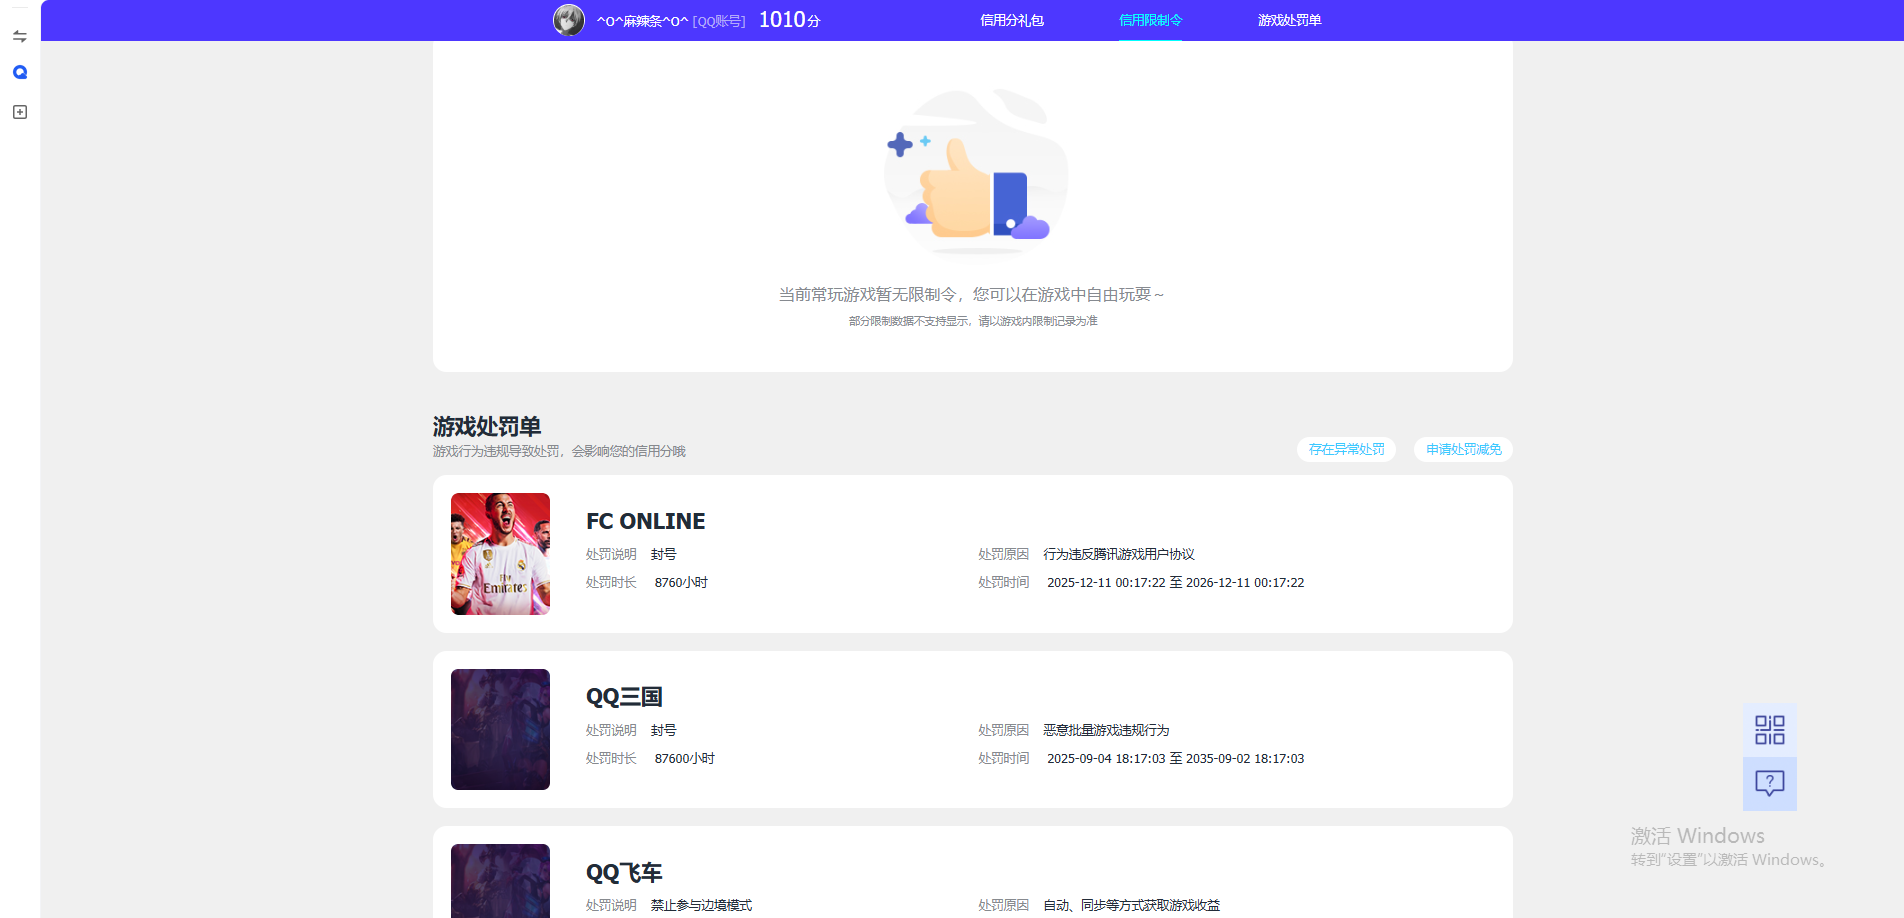Click the FC ONLINE title

645,521
